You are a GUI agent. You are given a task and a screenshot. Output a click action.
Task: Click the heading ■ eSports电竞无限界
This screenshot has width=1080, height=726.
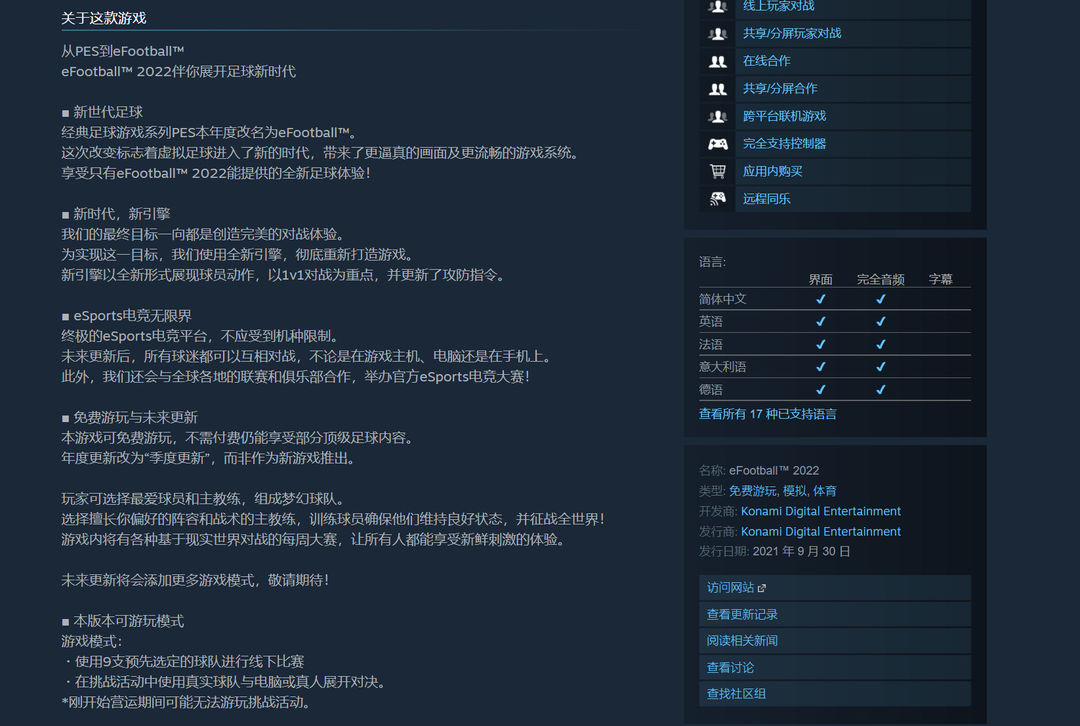pos(126,315)
